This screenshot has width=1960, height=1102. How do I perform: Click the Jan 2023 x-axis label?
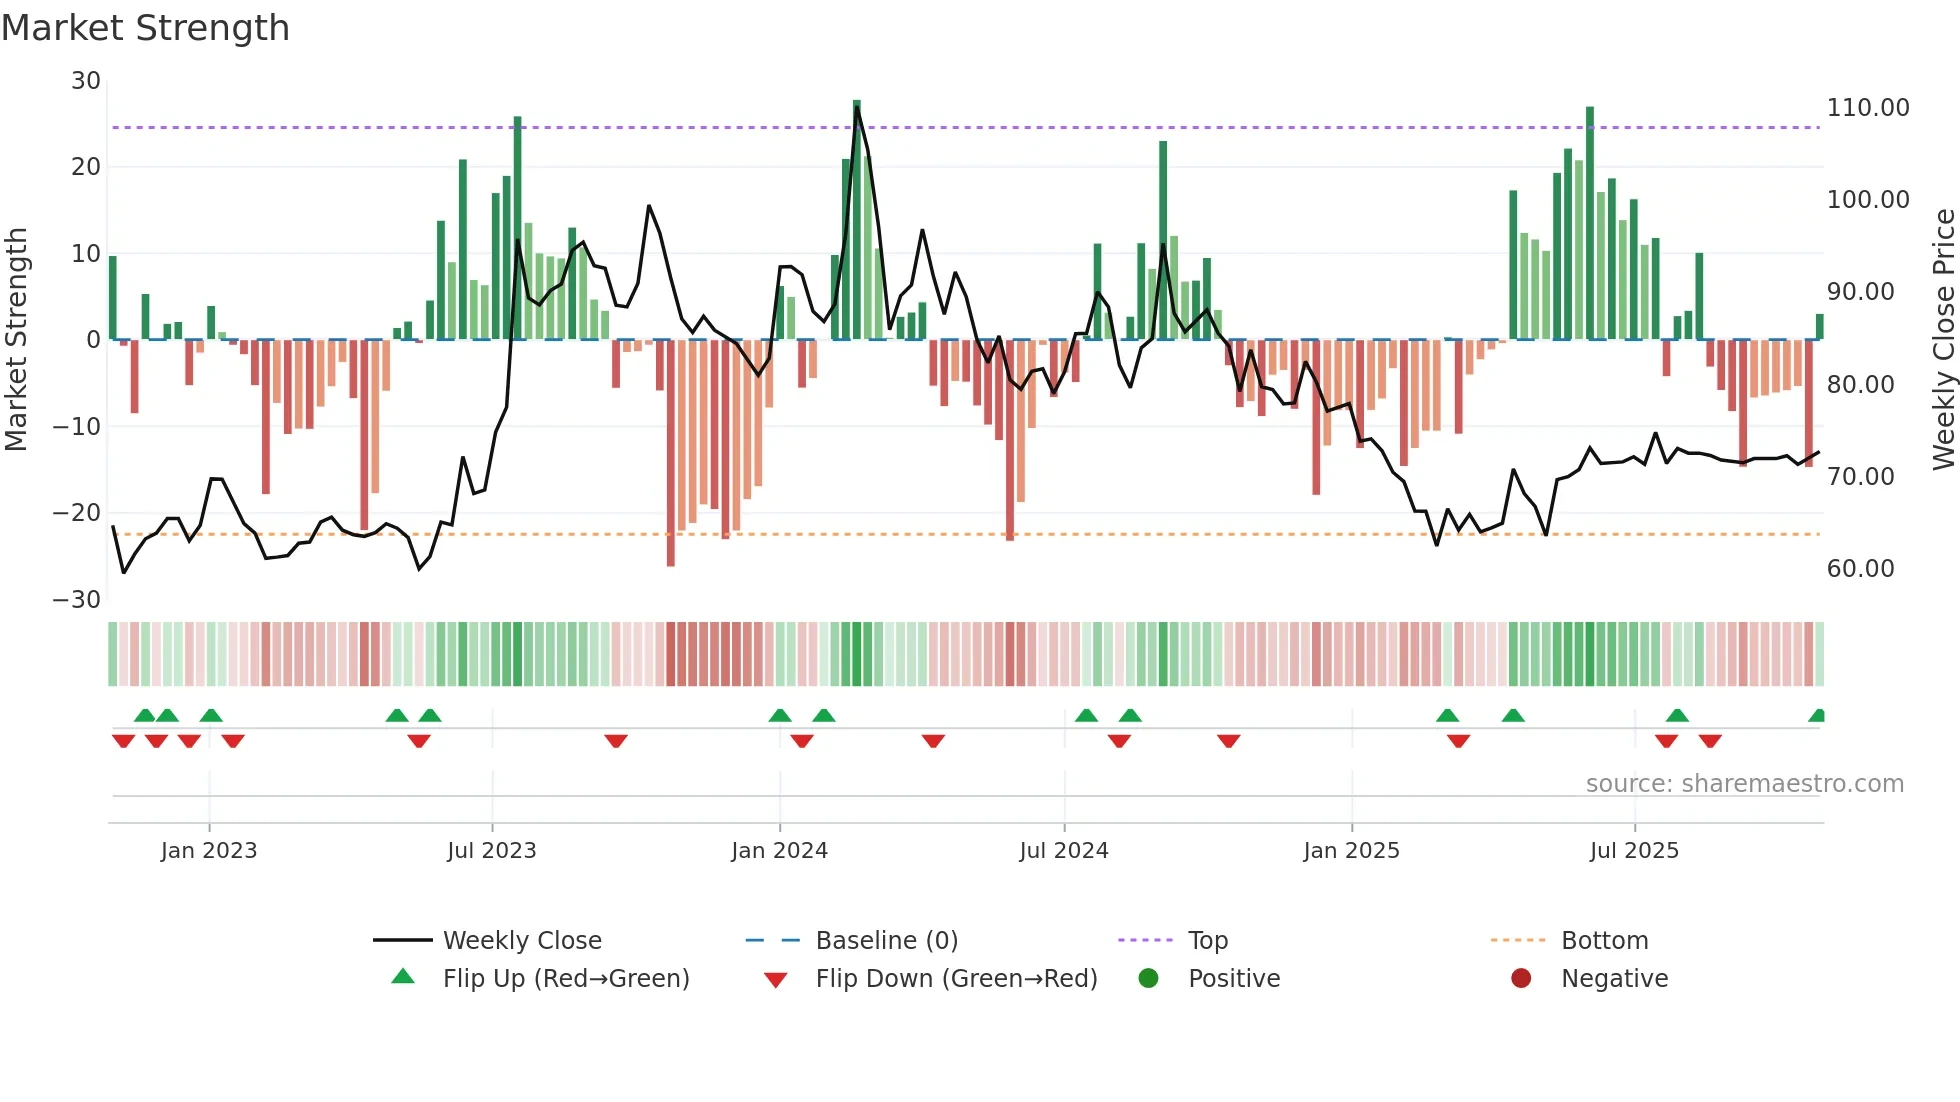pyautogui.click(x=209, y=850)
